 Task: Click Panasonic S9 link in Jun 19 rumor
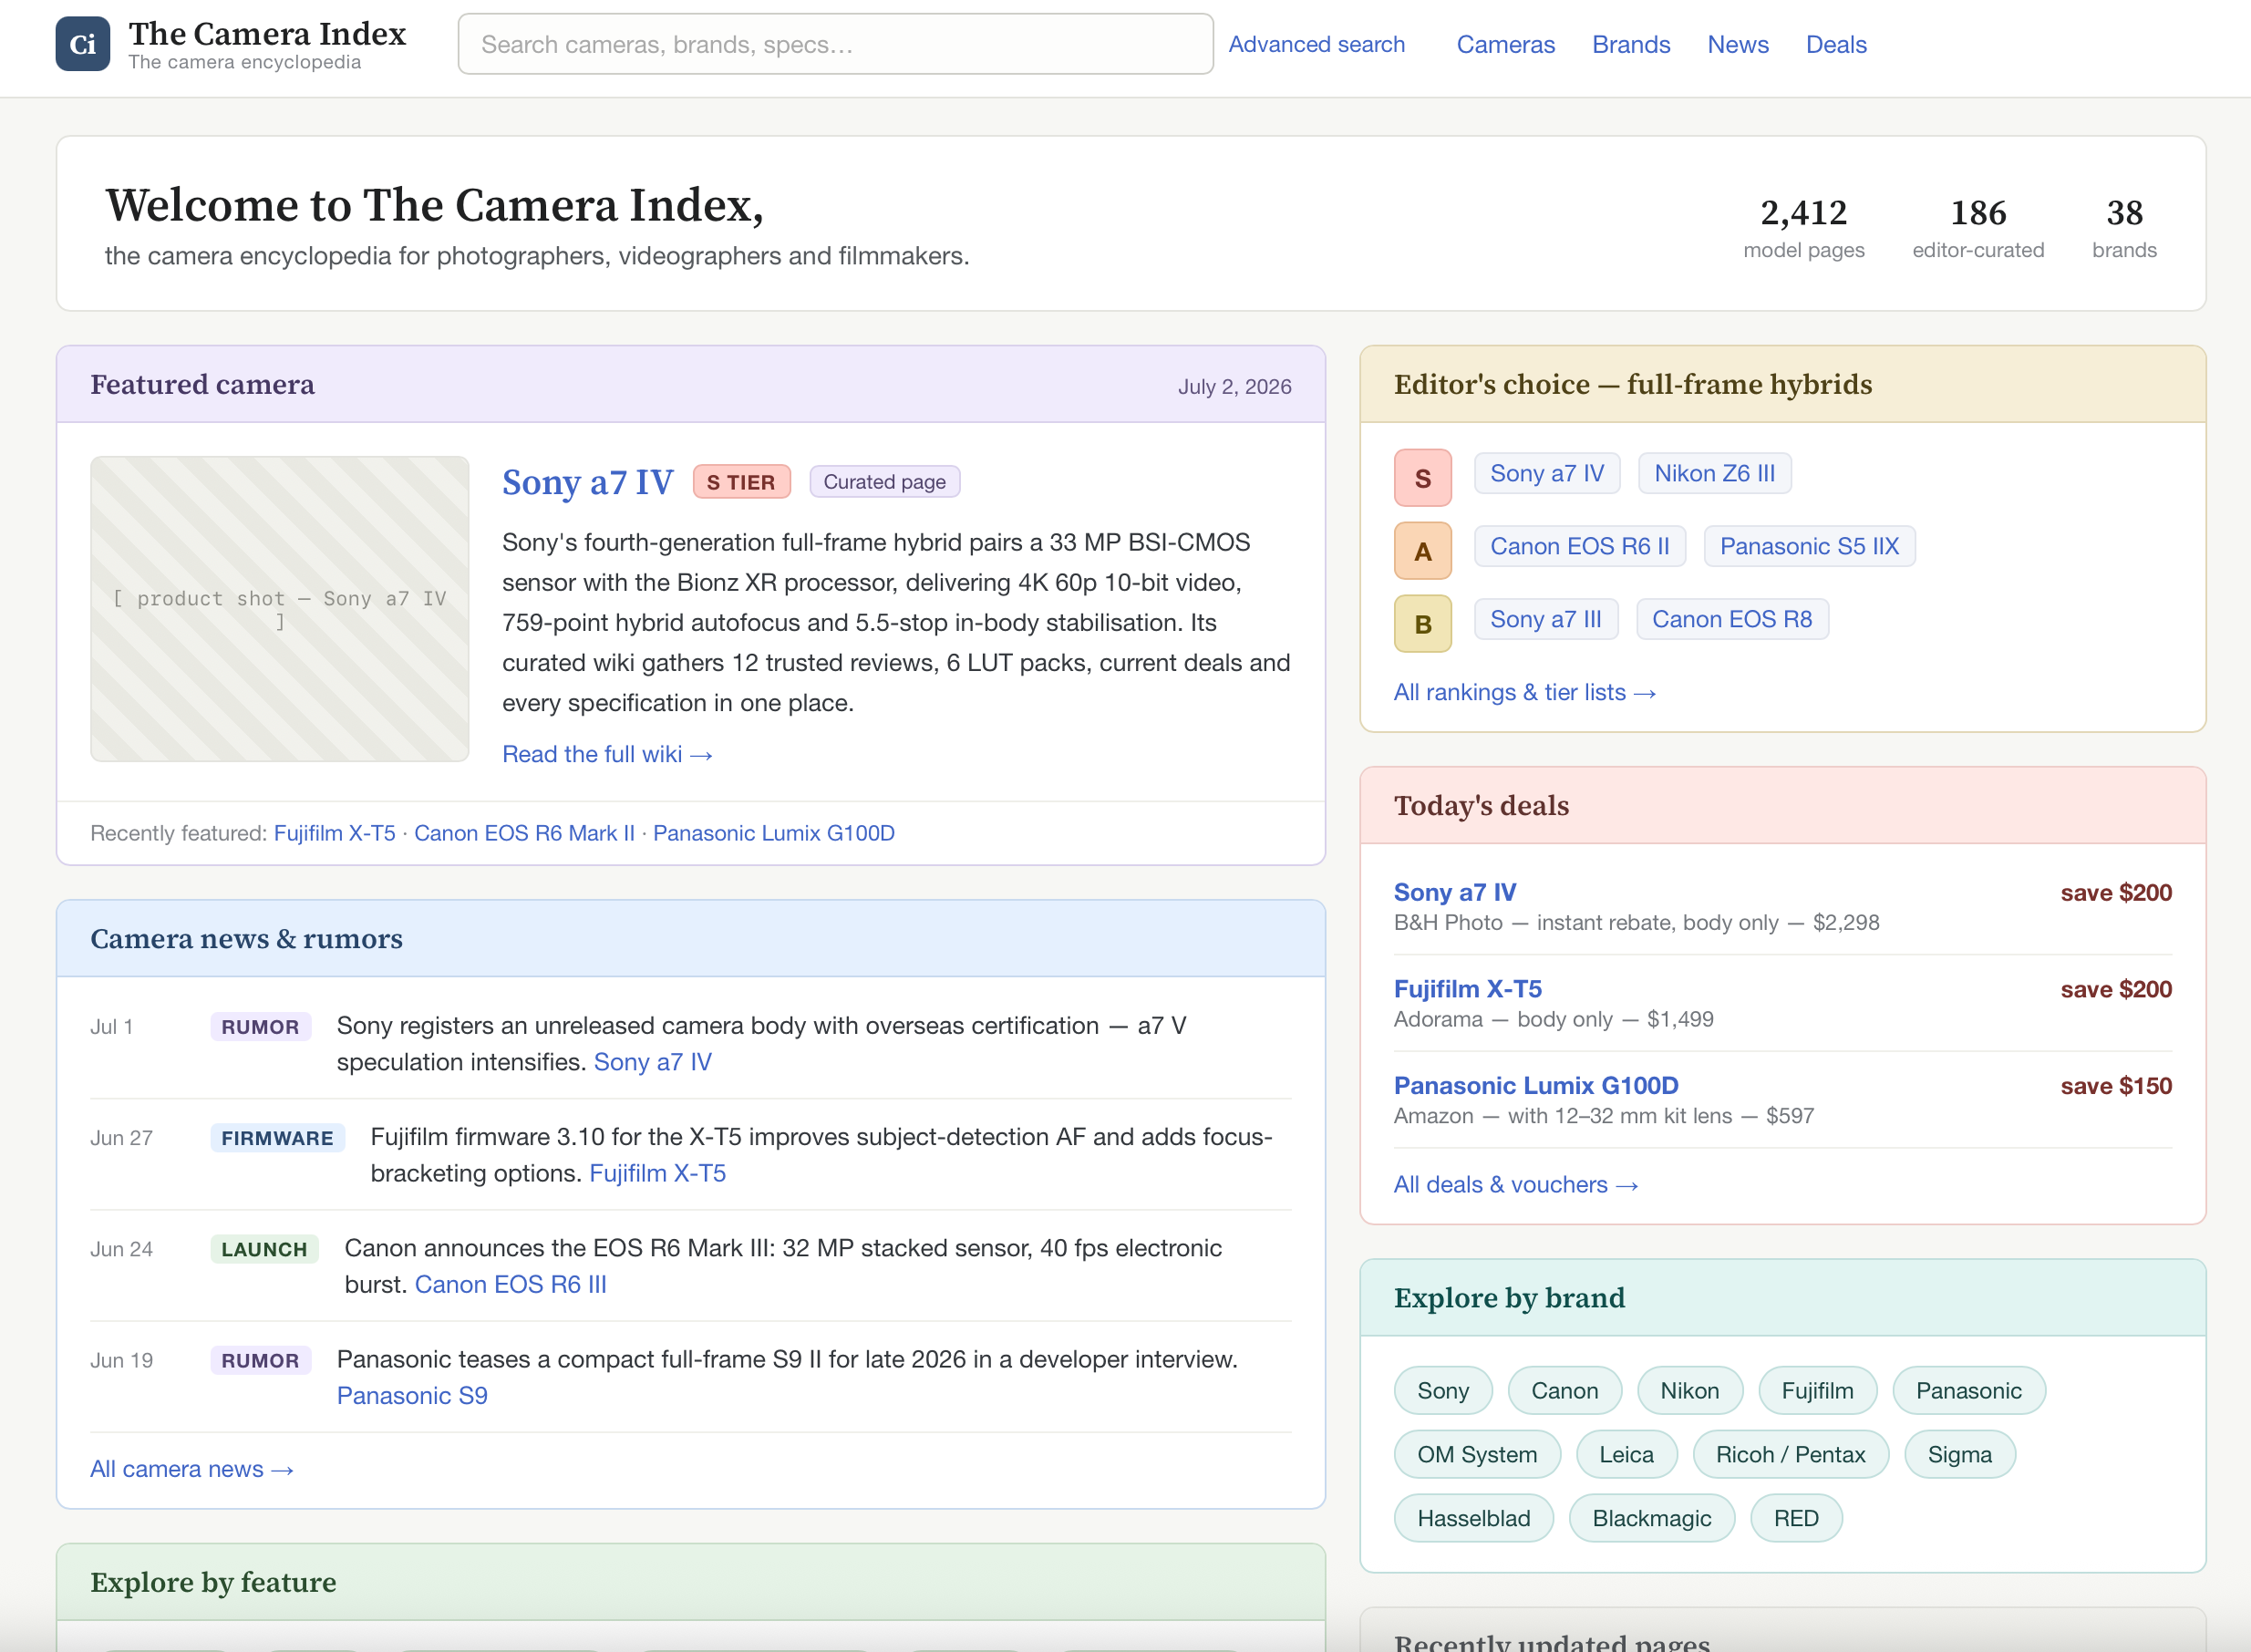[412, 1396]
